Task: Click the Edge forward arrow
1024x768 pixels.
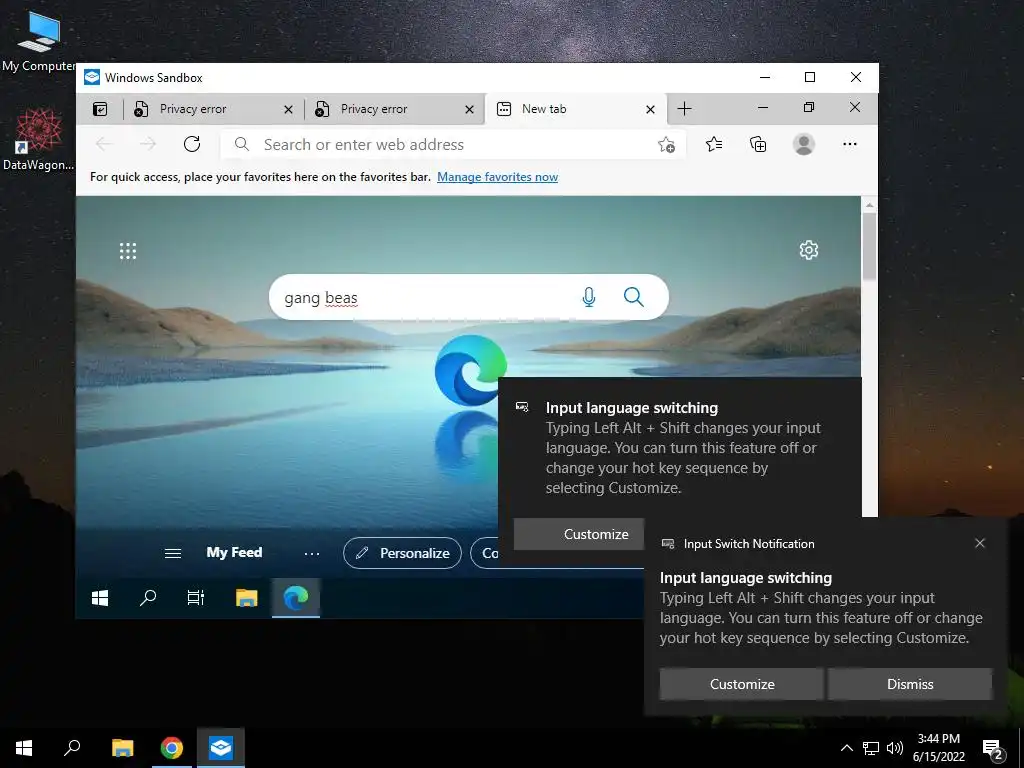Action: click(148, 144)
